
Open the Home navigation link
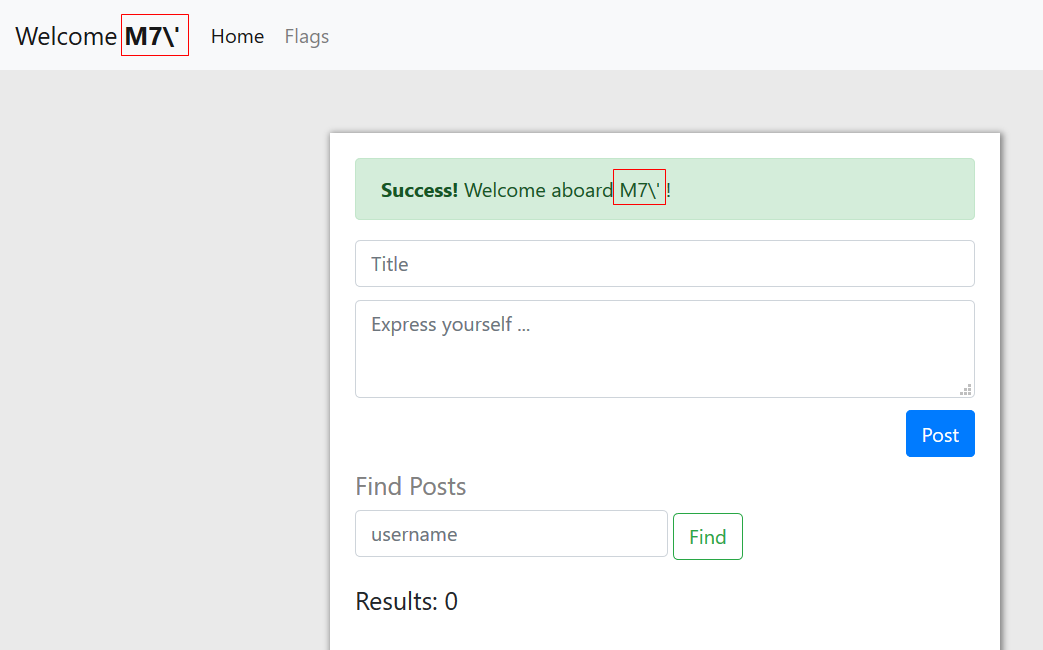[237, 36]
